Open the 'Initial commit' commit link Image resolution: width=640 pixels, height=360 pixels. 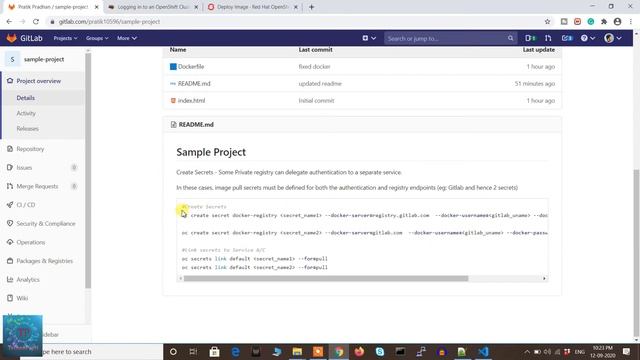pyautogui.click(x=316, y=100)
